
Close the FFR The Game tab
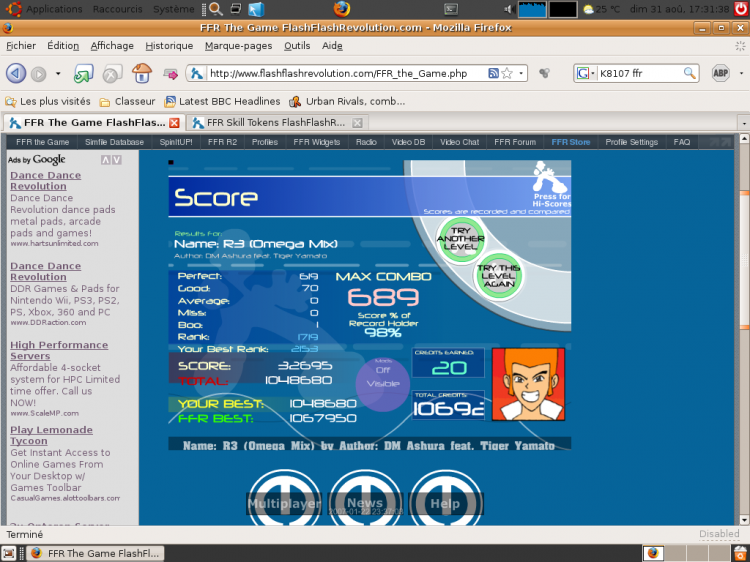click(x=175, y=123)
